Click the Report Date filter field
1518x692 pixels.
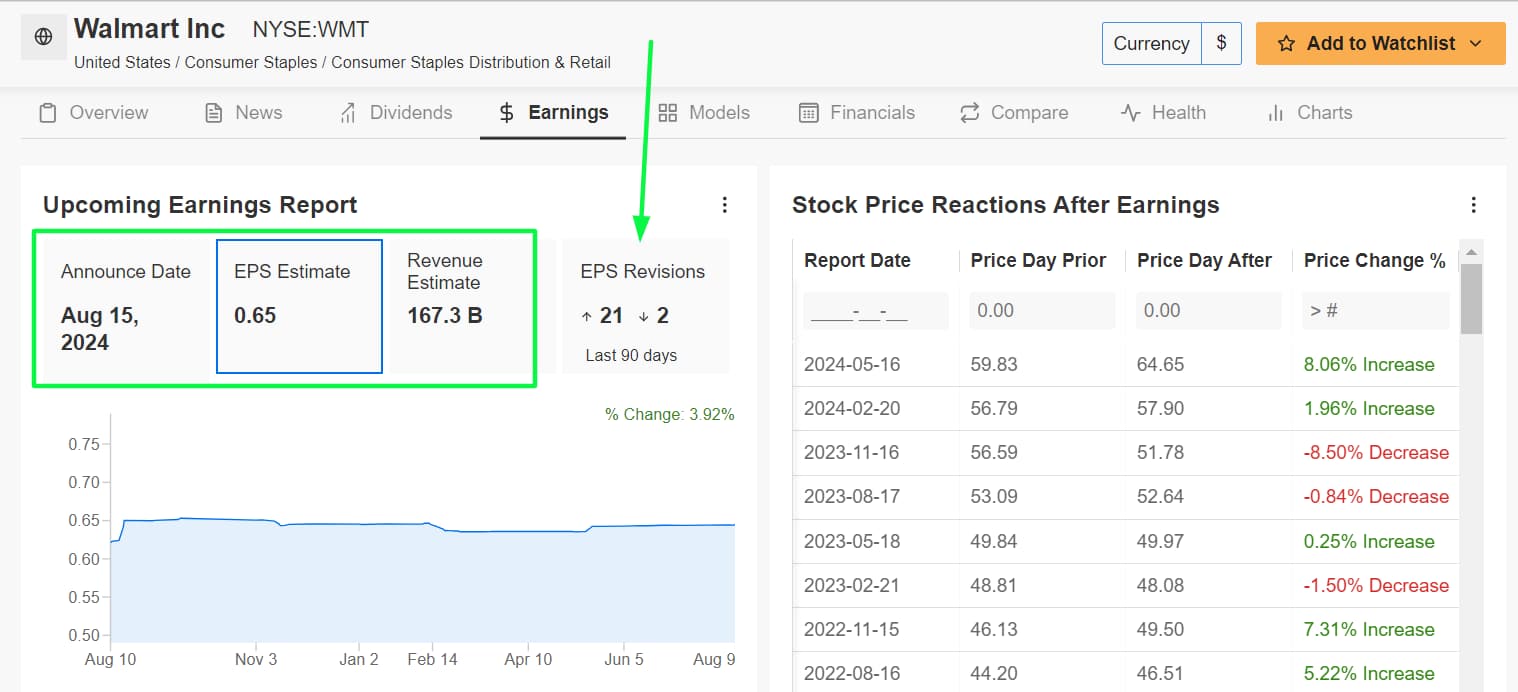tap(875, 311)
